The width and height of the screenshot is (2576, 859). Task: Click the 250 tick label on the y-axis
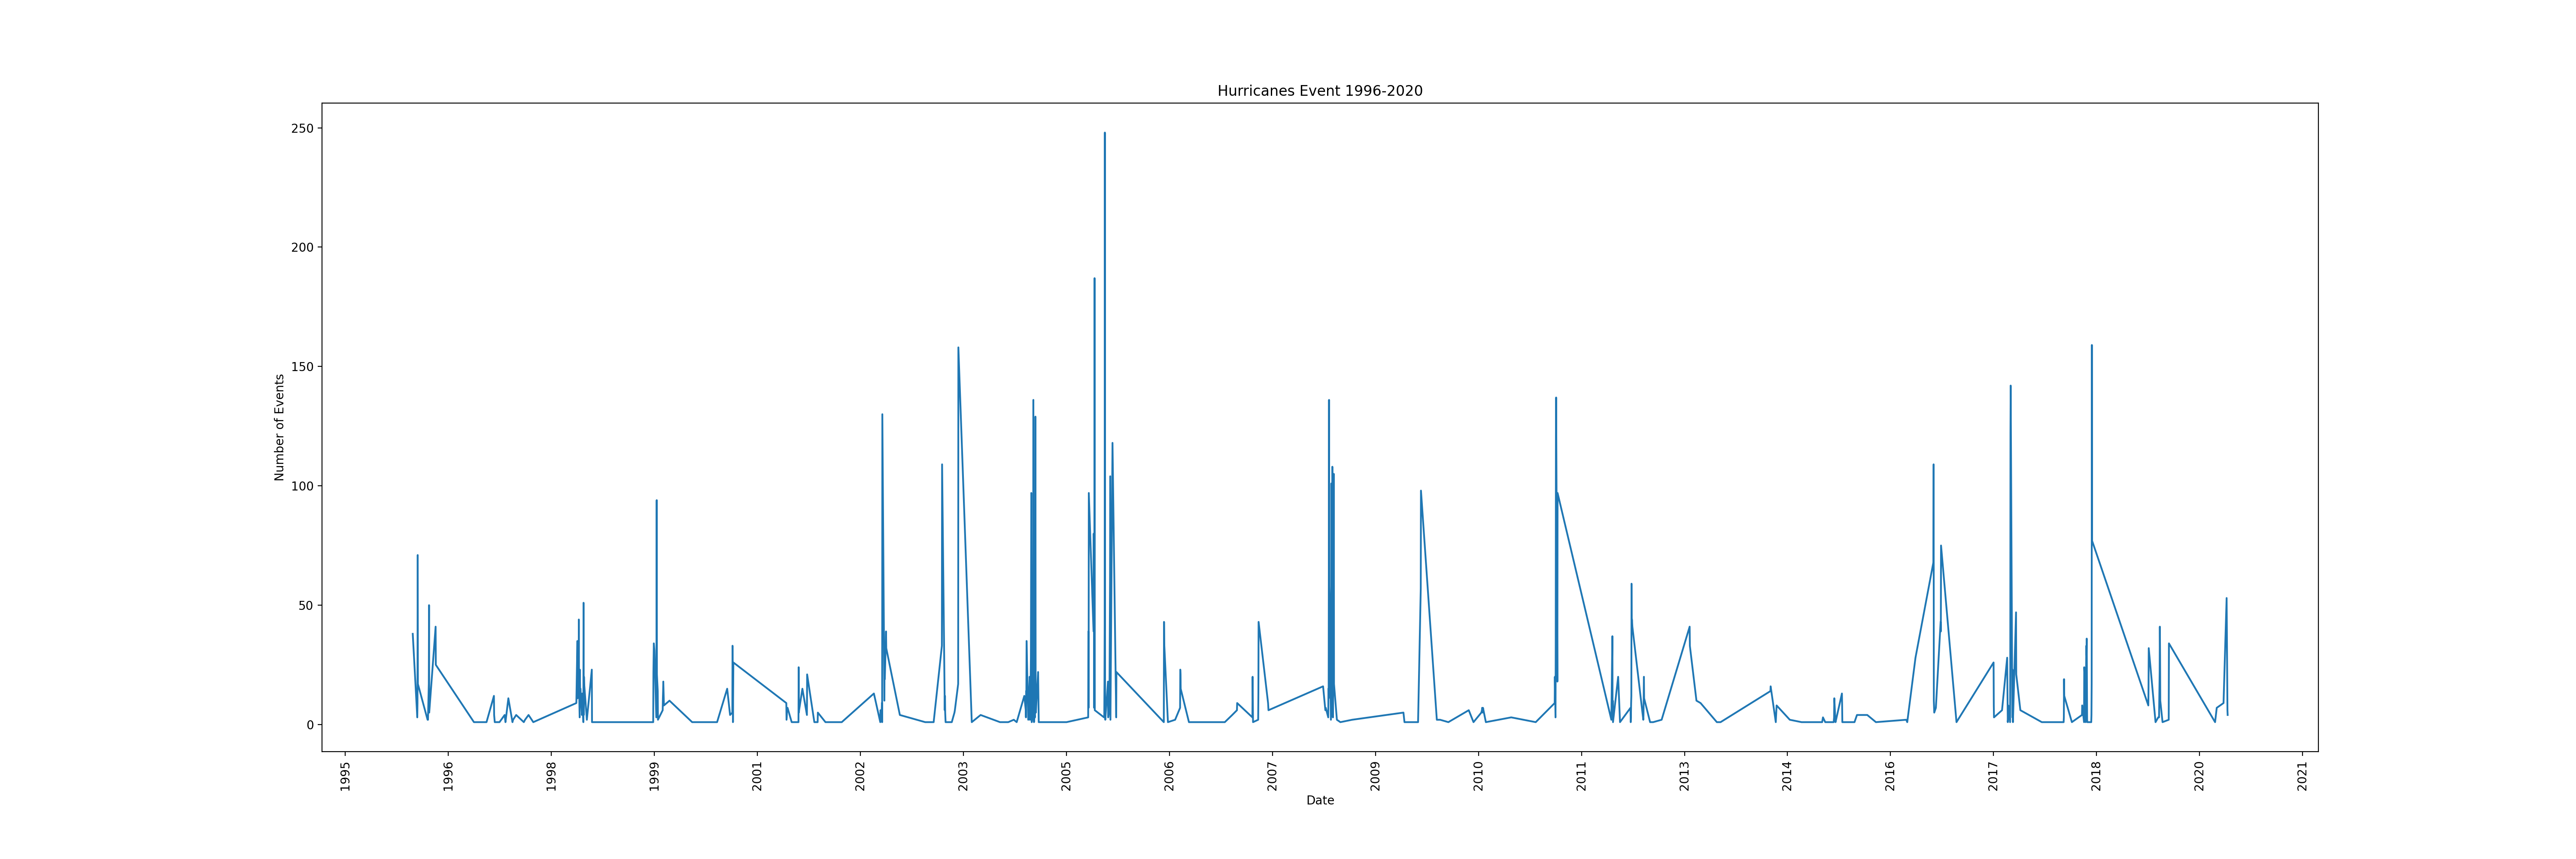pos(302,129)
